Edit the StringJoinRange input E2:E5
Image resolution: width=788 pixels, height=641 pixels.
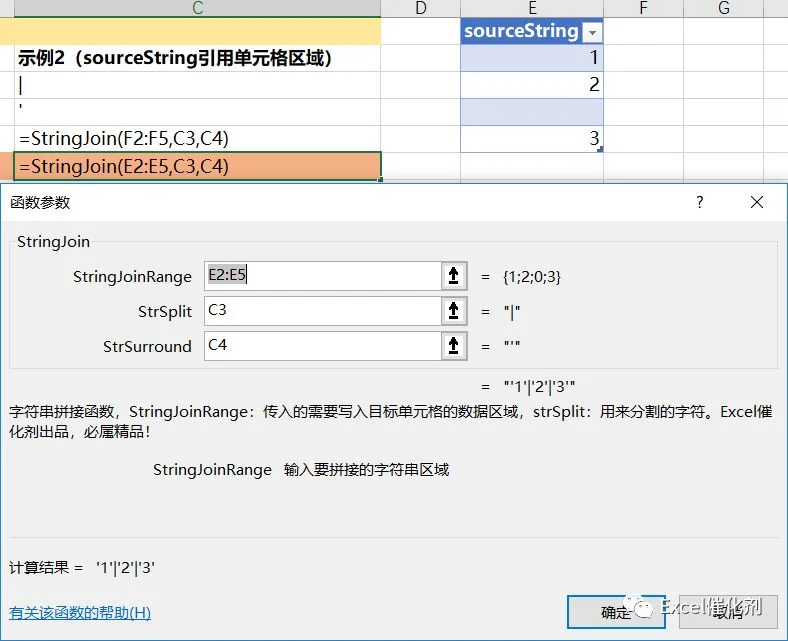[323, 276]
